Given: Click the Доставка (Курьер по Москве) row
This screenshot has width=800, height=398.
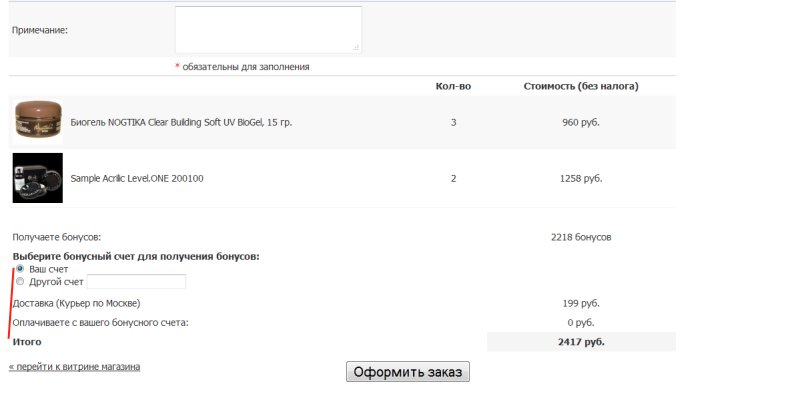Looking at the screenshot, I should pos(342,304).
